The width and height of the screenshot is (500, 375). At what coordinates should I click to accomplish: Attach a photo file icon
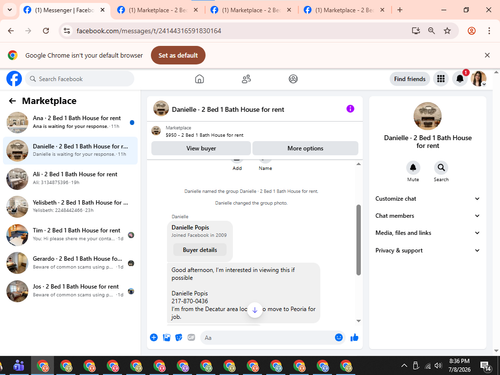[166, 338]
